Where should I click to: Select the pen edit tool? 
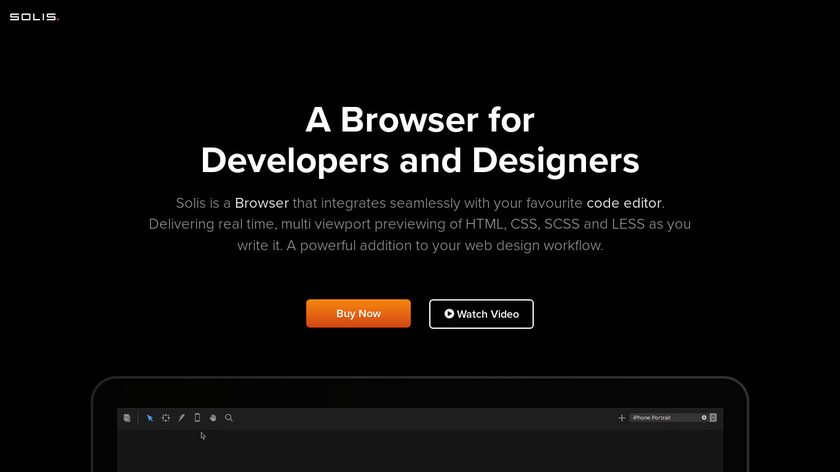[182, 418]
